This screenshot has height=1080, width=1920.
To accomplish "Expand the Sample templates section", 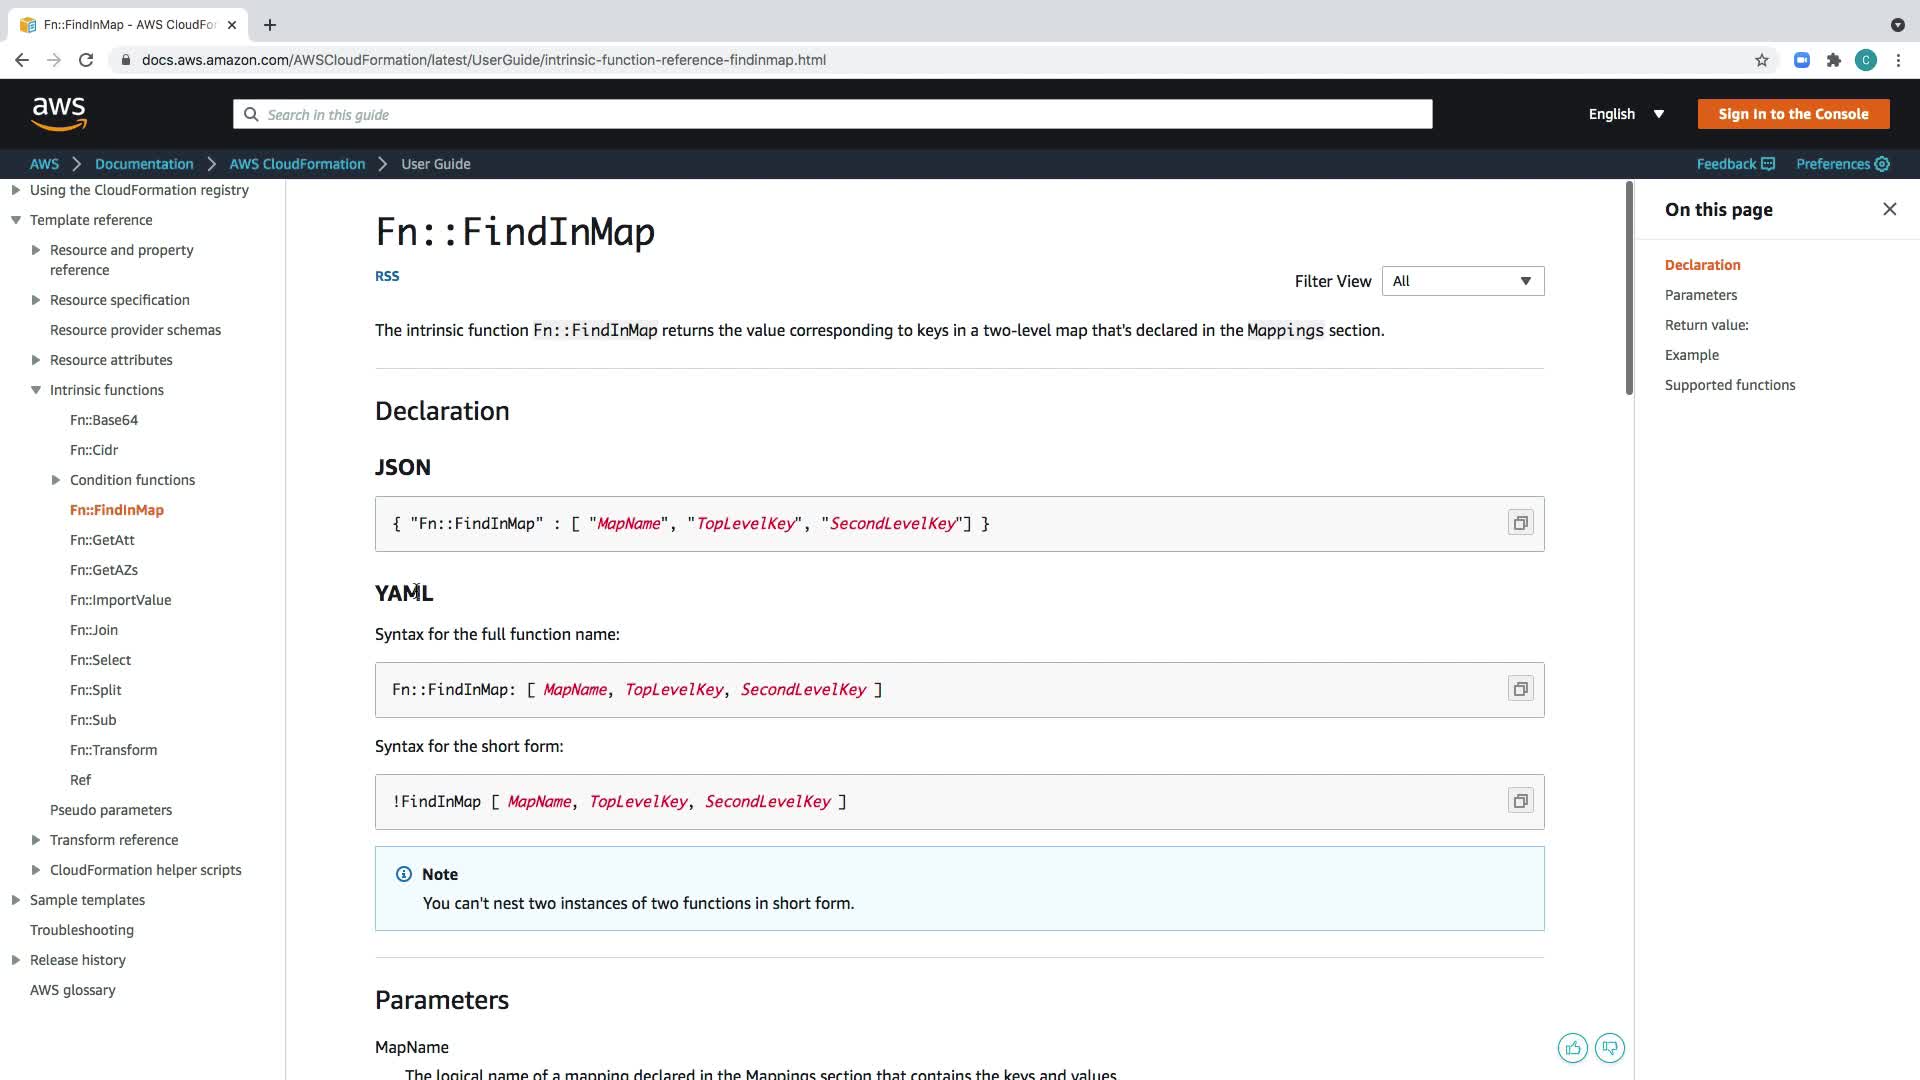I will coord(16,900).
